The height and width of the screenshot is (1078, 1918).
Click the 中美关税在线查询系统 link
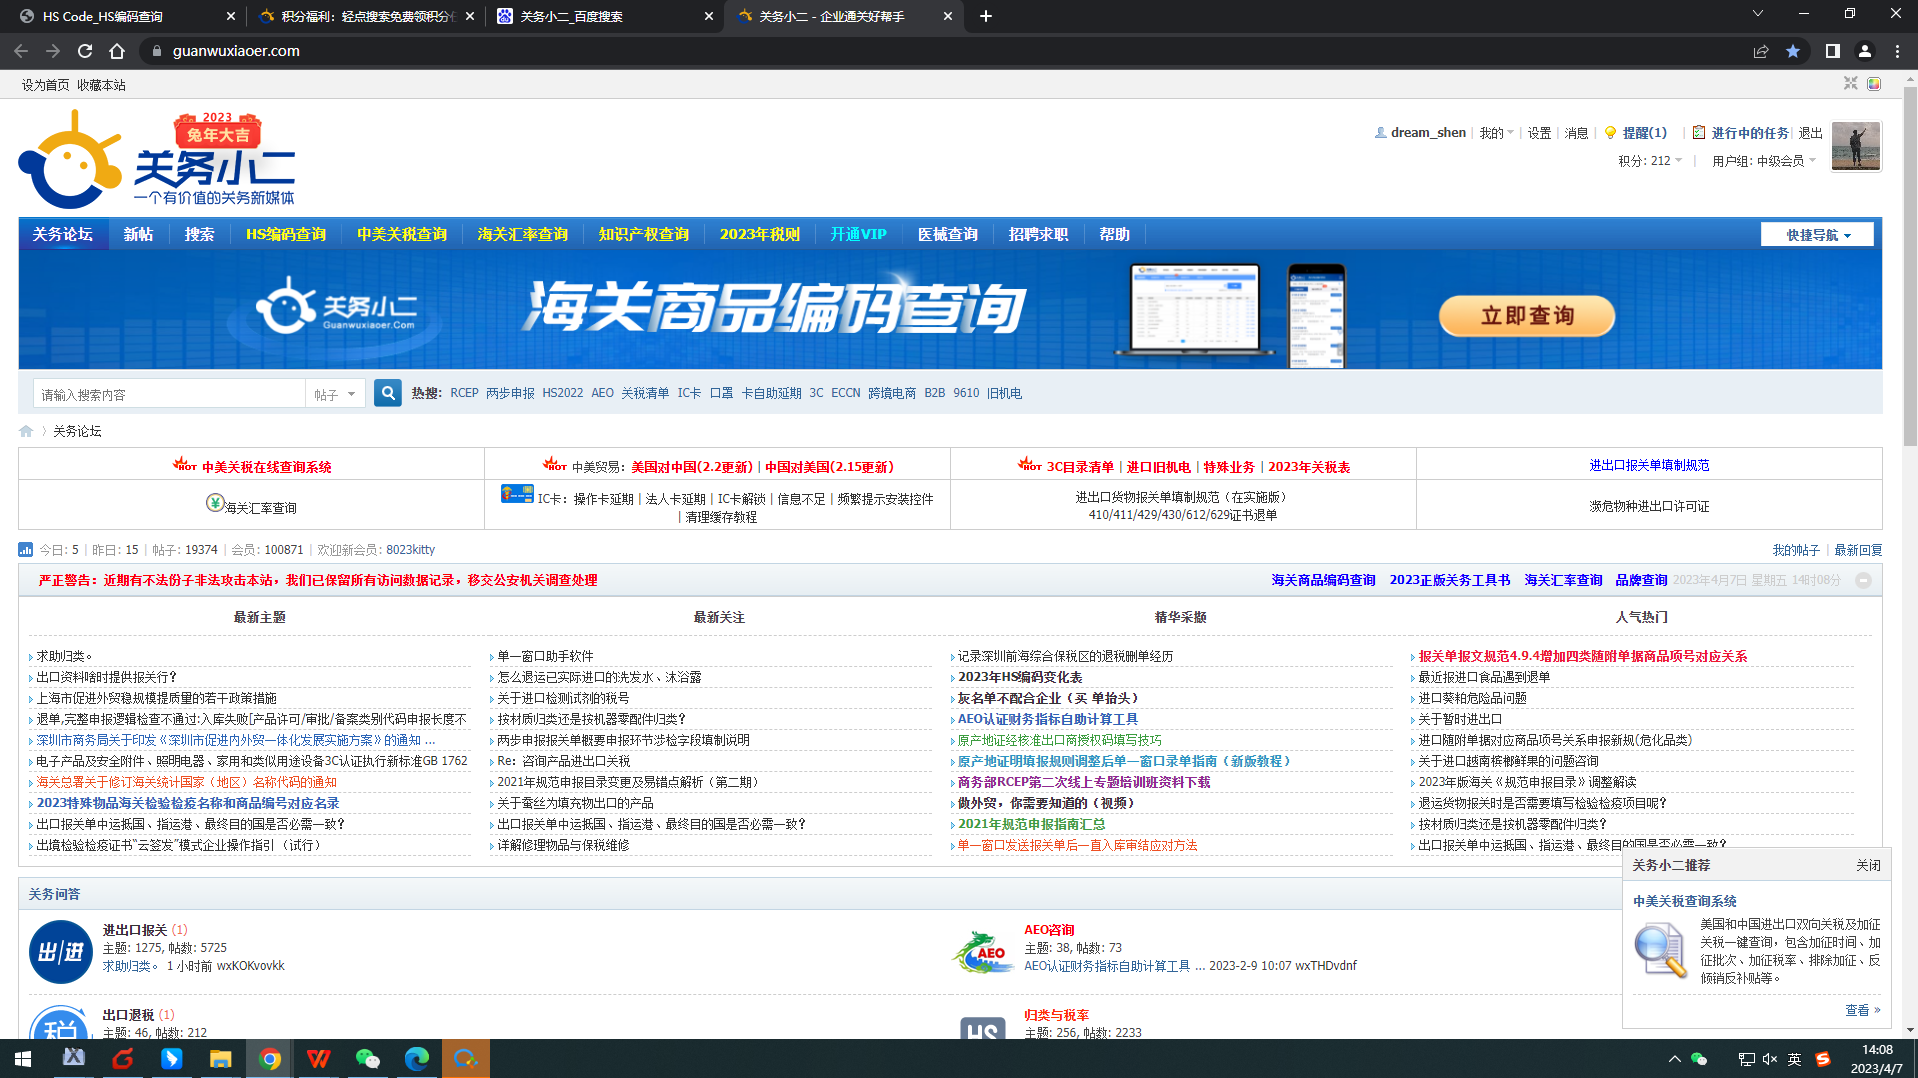pyautogui.click(x=266, y=467)
